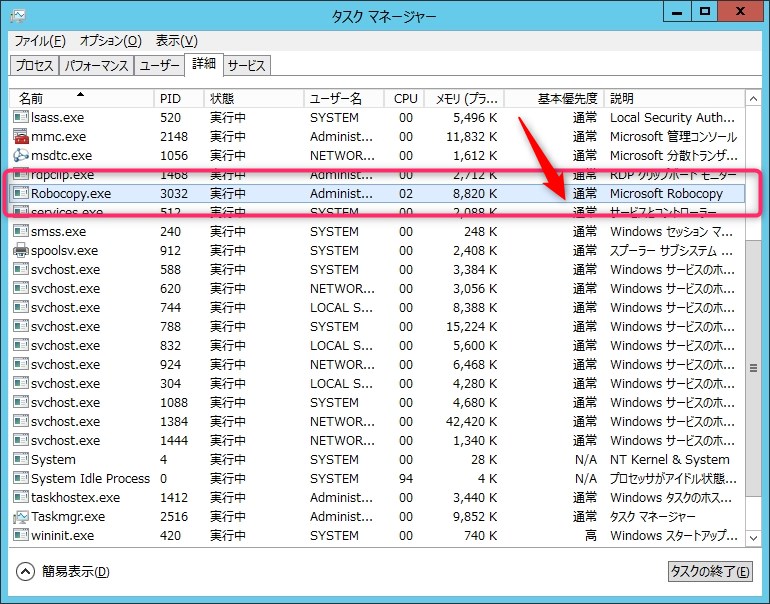This screenshot has width=770, height=604.
Task: Click the icon of svchost.exe PID 1384
Action: point(21,421)
